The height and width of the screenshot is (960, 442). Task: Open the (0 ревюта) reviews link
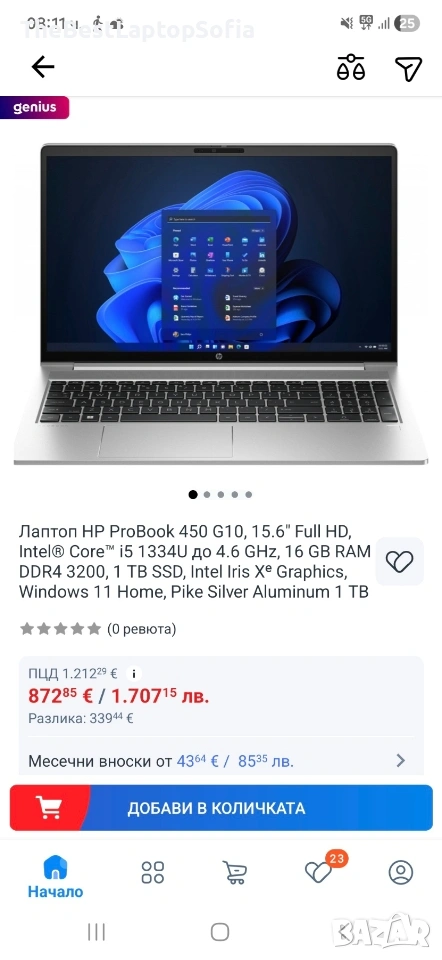(141, 629)
